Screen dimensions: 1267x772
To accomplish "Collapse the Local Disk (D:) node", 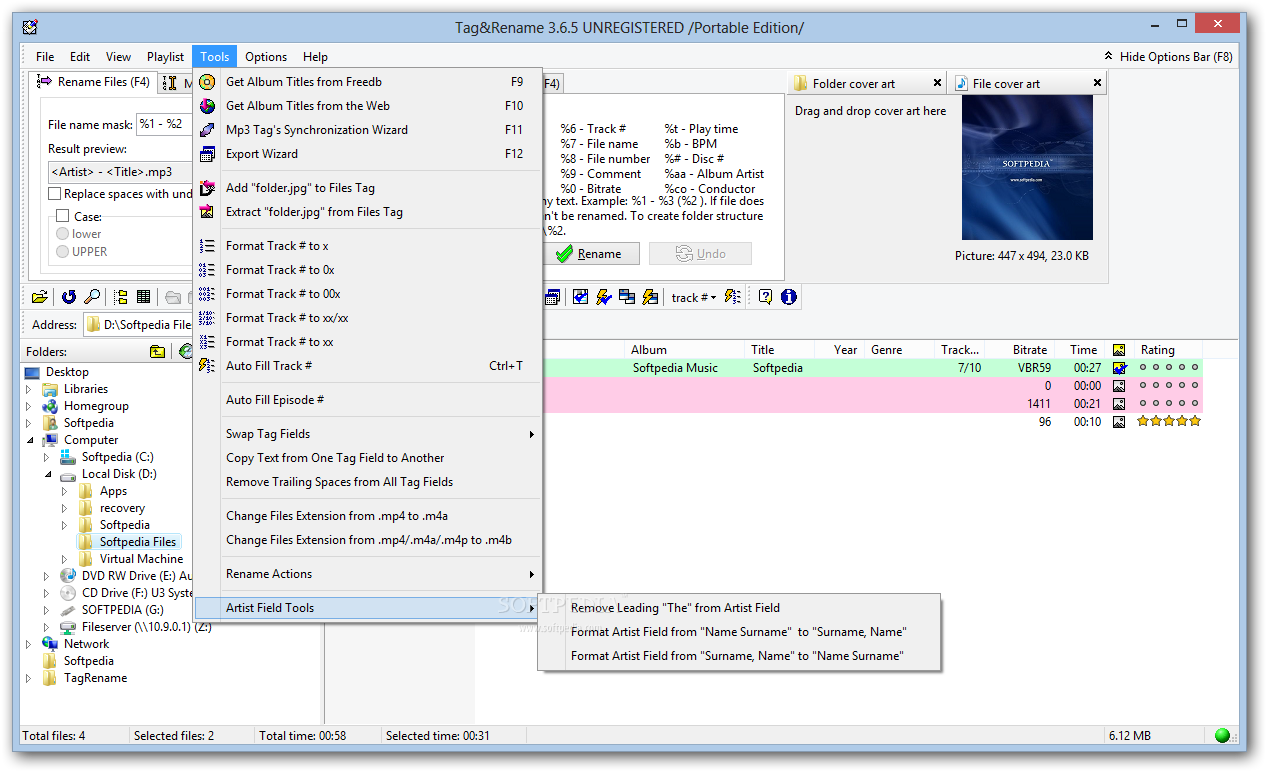I will click(x=46, y=474).
